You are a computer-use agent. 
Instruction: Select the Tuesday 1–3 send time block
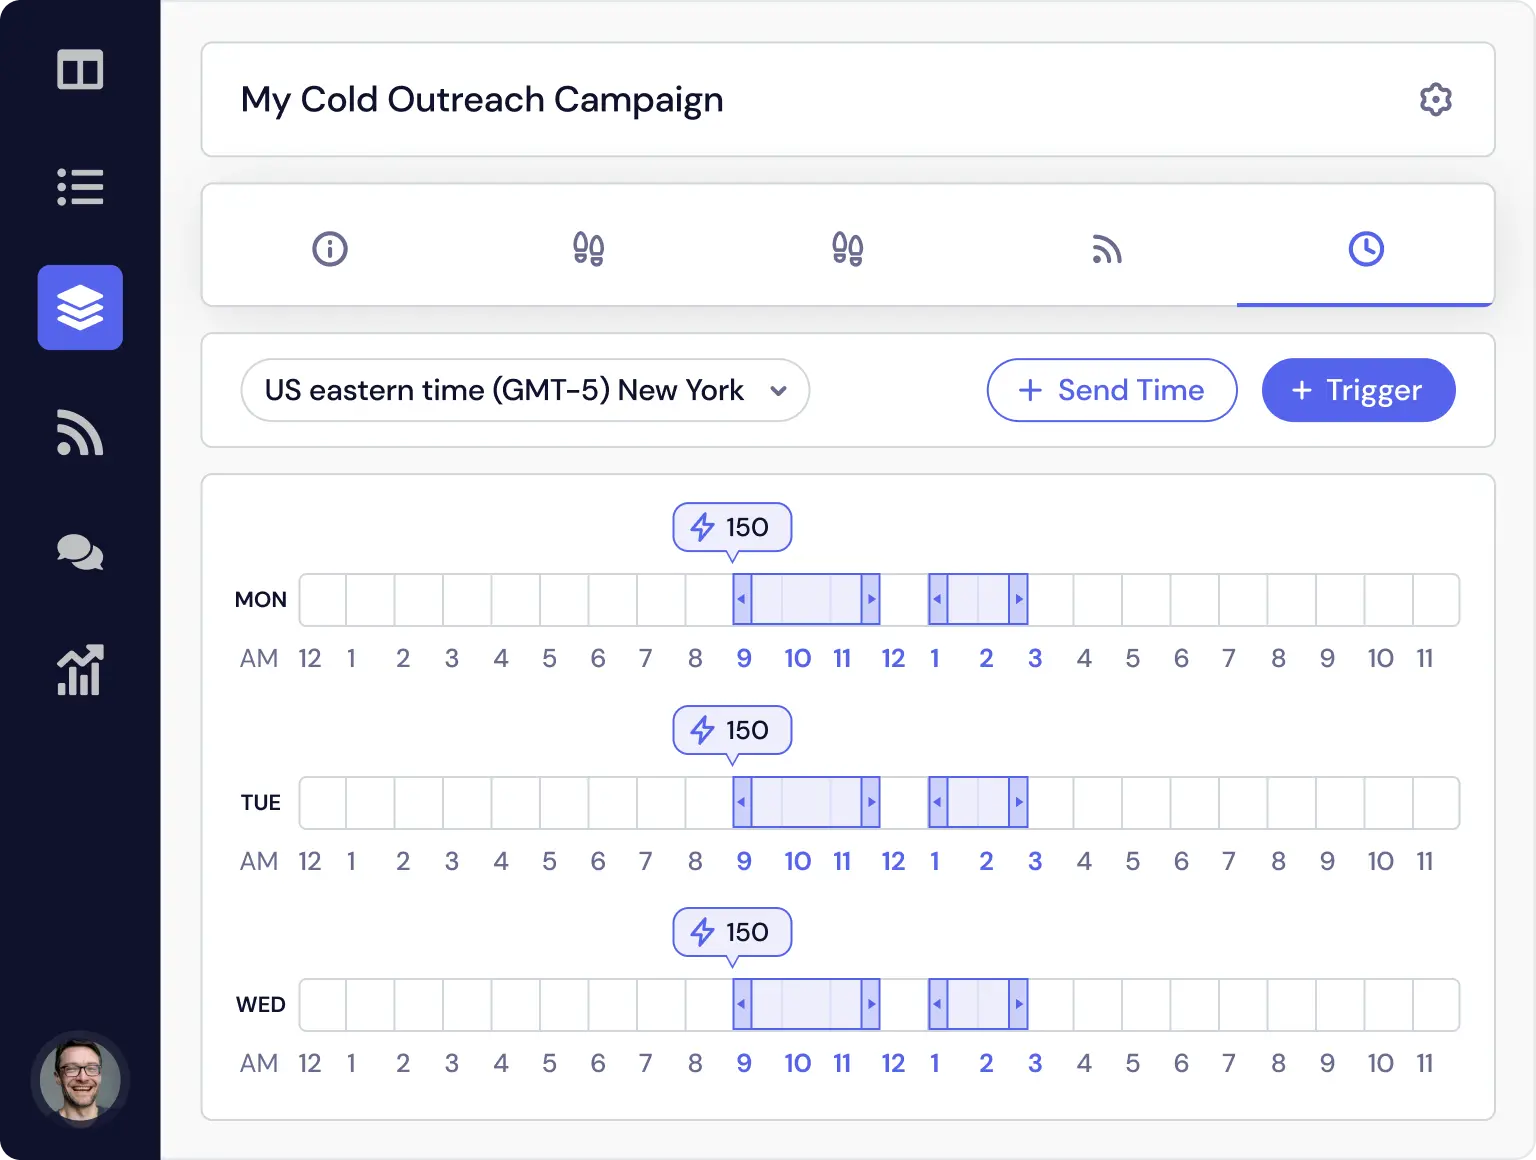click(978, 802)
